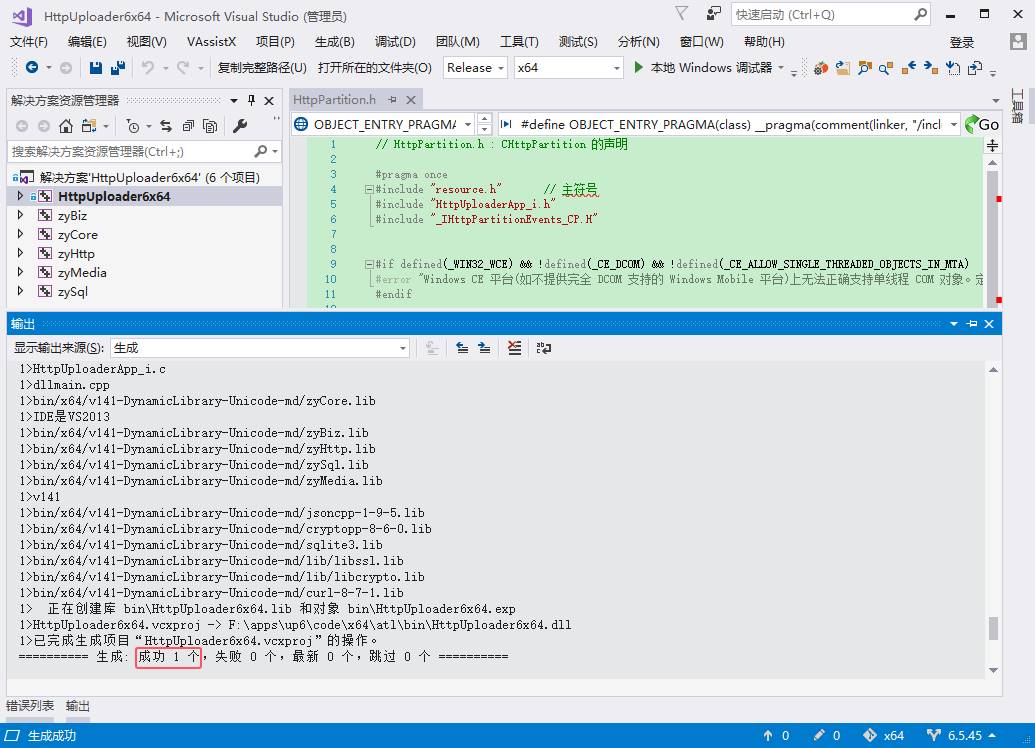The image size is (1035, 748).
Task: Click 登录 to sign in
Action: click(x=961, y=42)
